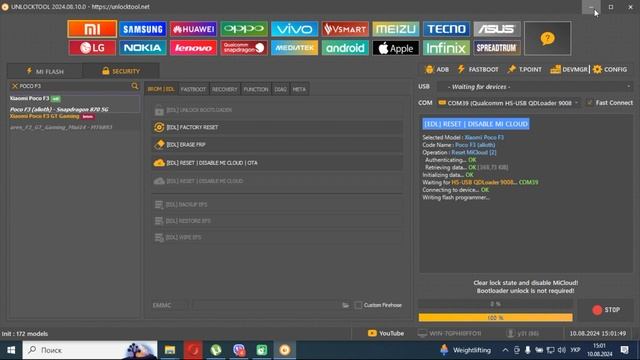Select the Vsmart brand logo
Image resolution: width=640 pixels, height=360 pixels.
[345, 29]
